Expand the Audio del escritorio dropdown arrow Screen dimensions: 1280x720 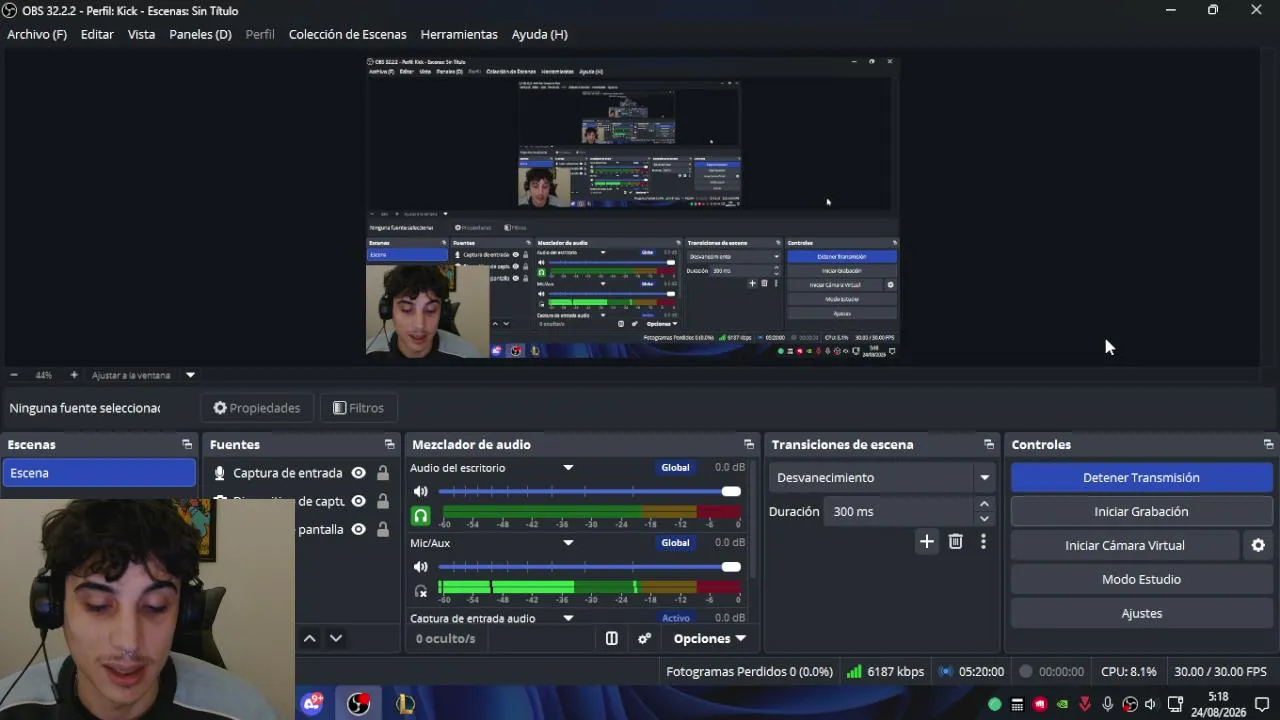(568, 468)
